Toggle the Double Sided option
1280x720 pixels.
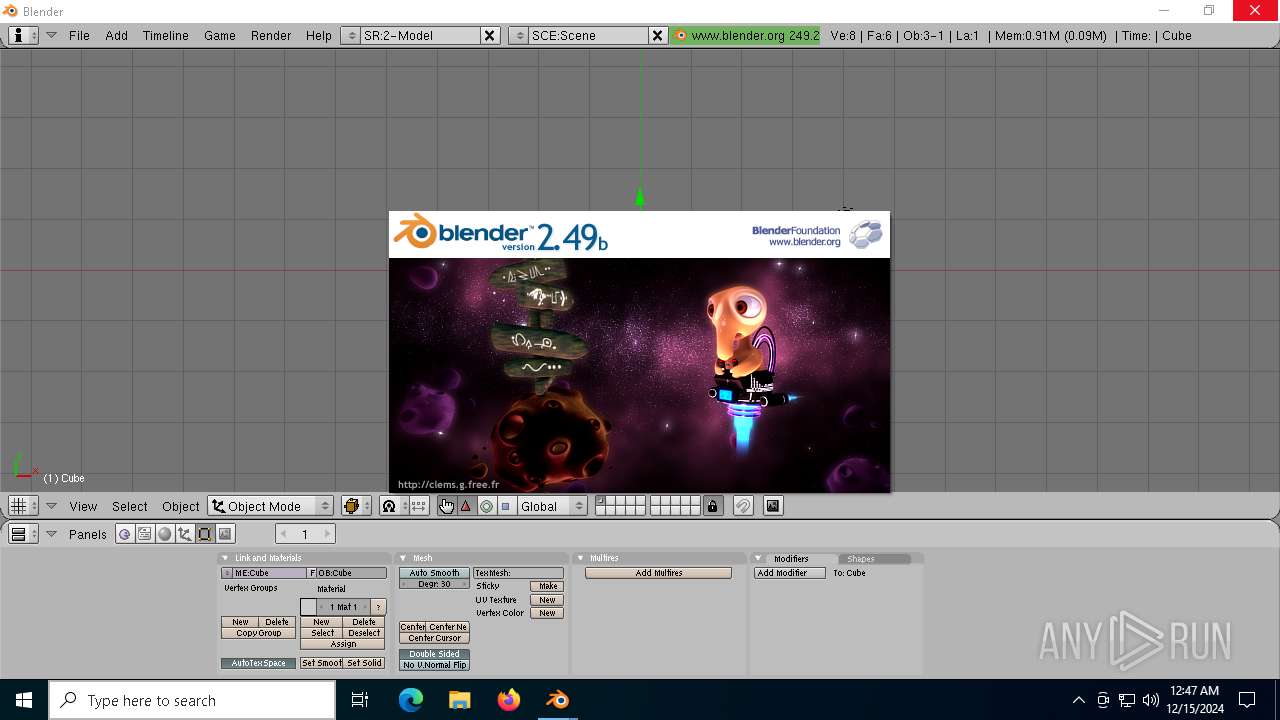[x=434, y=654]
